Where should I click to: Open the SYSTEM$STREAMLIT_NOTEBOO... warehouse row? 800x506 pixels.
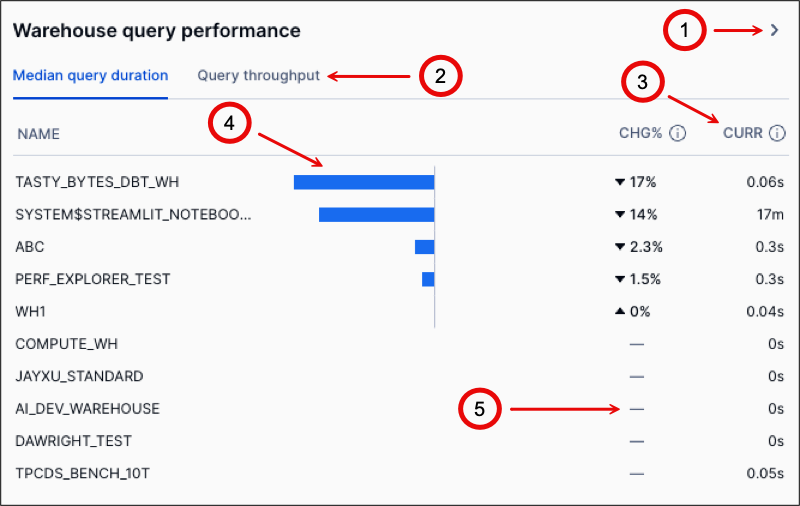pyautogui.click(x=134, y=214)
